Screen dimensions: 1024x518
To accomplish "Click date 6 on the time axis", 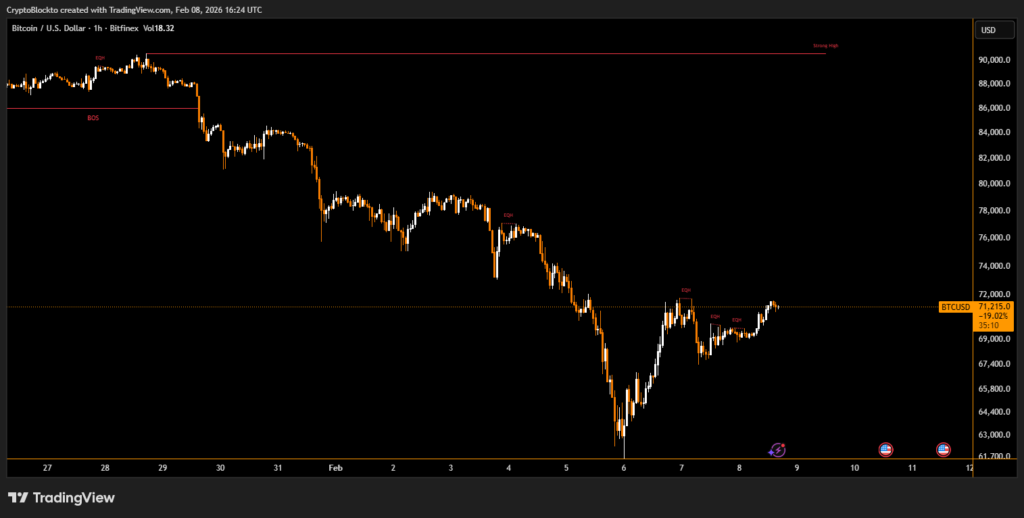I will pyautogui.click(x=623, y=467).
